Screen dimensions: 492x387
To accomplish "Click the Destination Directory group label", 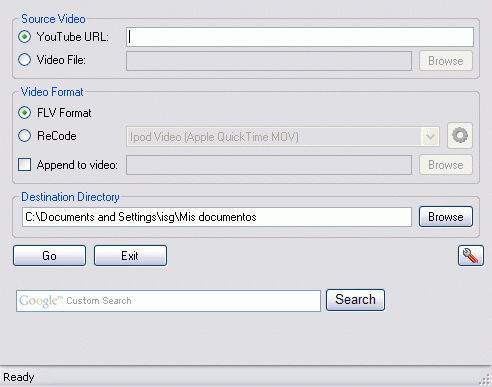I will [x=70, y=197].
